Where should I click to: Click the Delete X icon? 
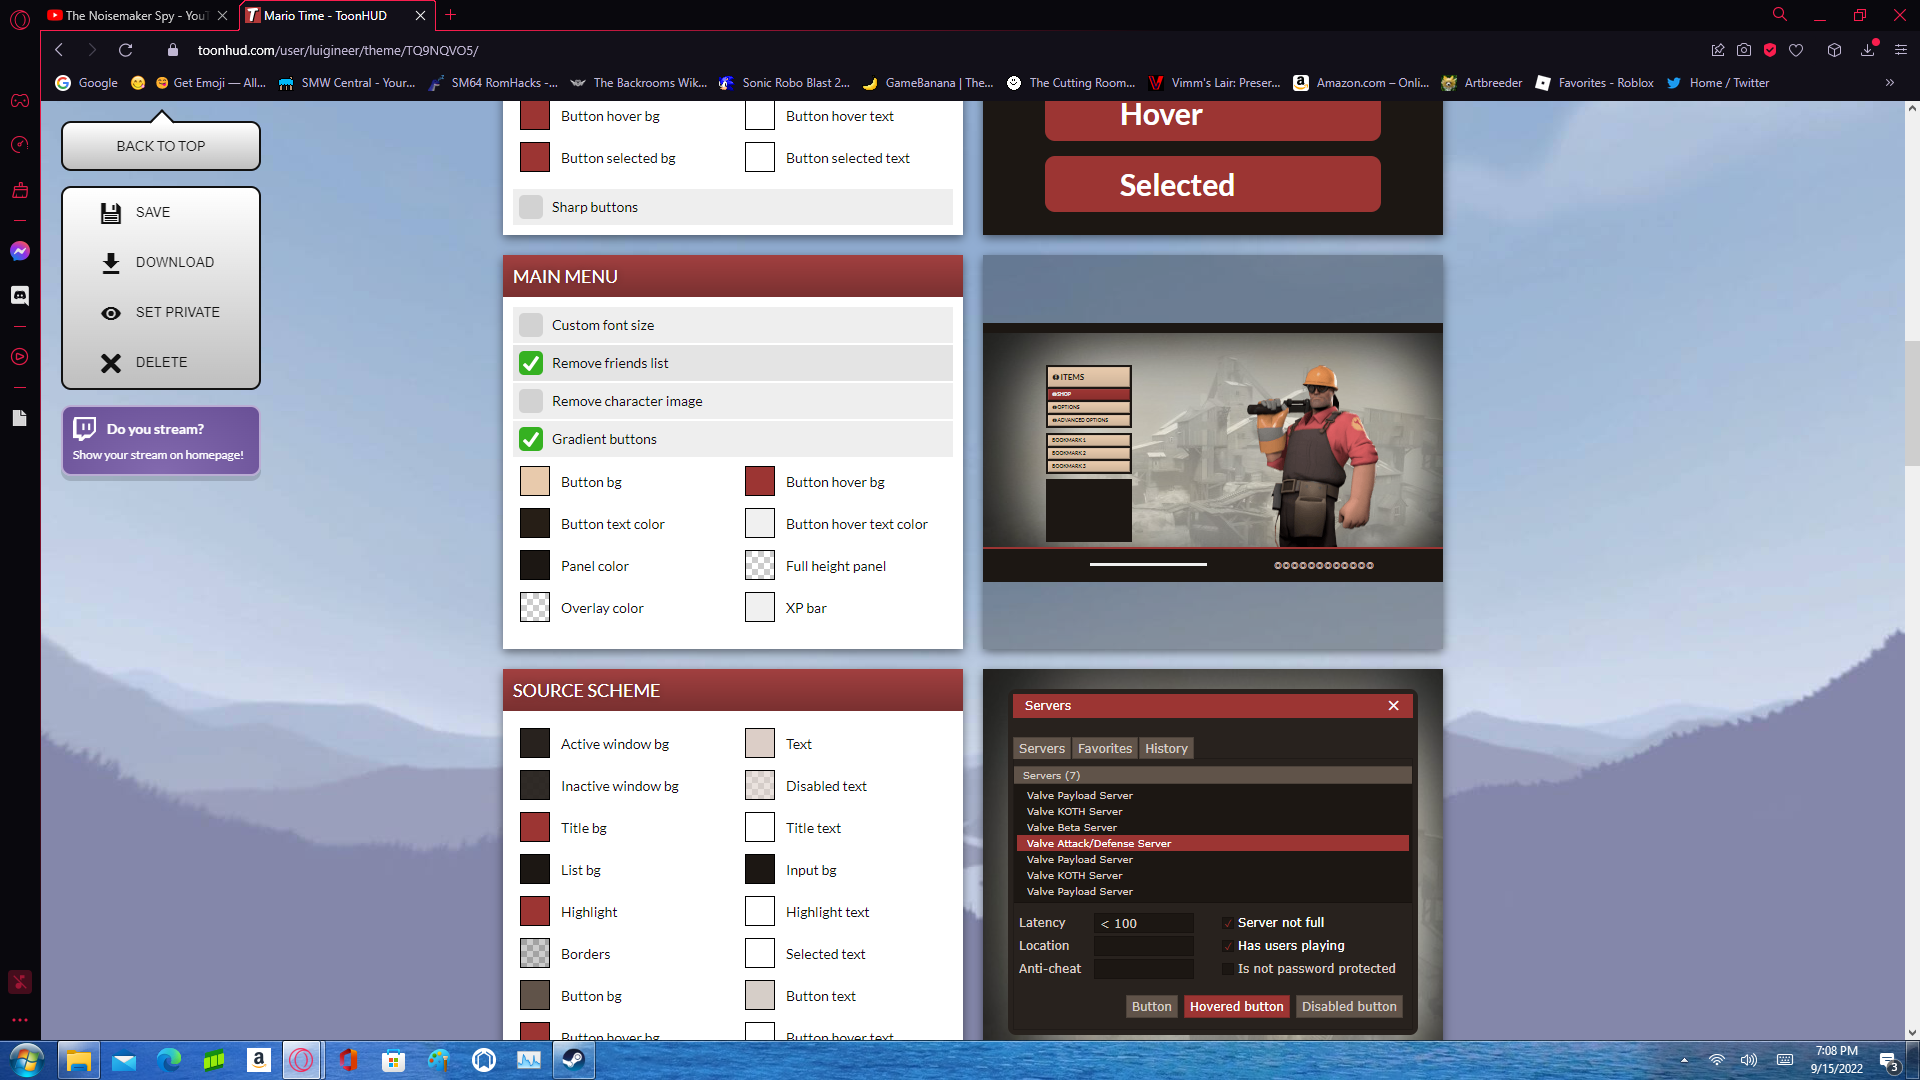[111, 362]
